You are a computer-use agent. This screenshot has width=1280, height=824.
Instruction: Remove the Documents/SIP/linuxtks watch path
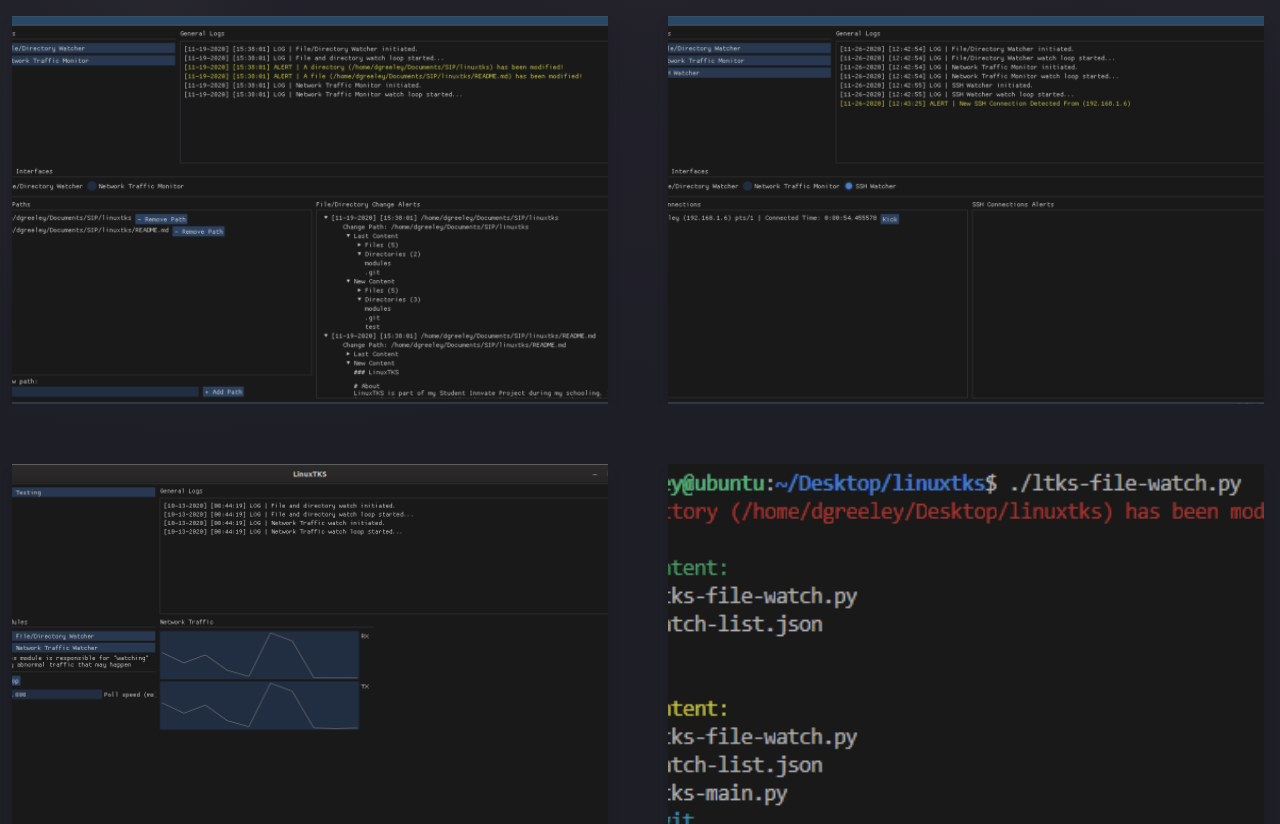coord(161,219)
